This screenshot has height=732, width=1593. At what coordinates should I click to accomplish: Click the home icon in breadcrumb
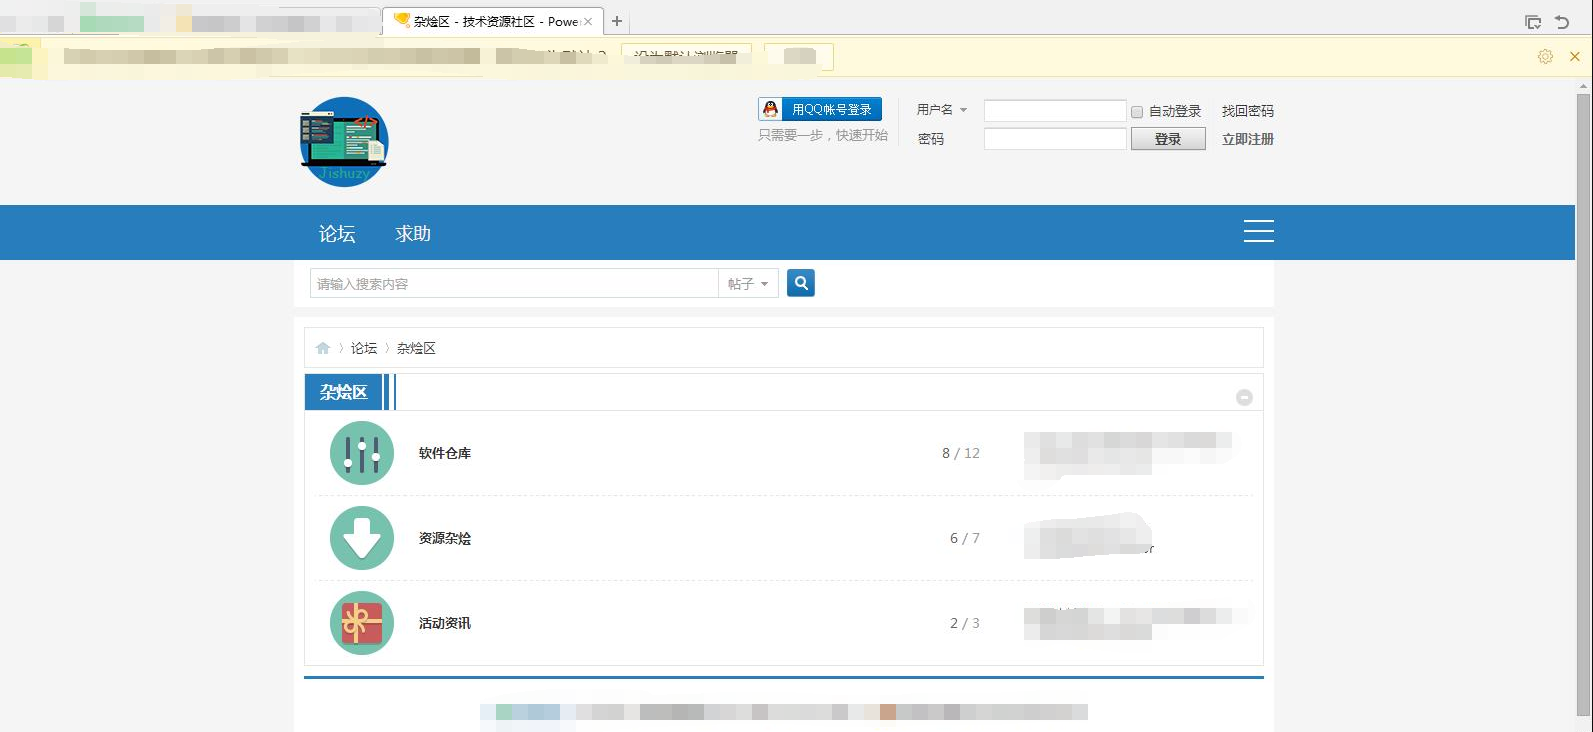323,348
